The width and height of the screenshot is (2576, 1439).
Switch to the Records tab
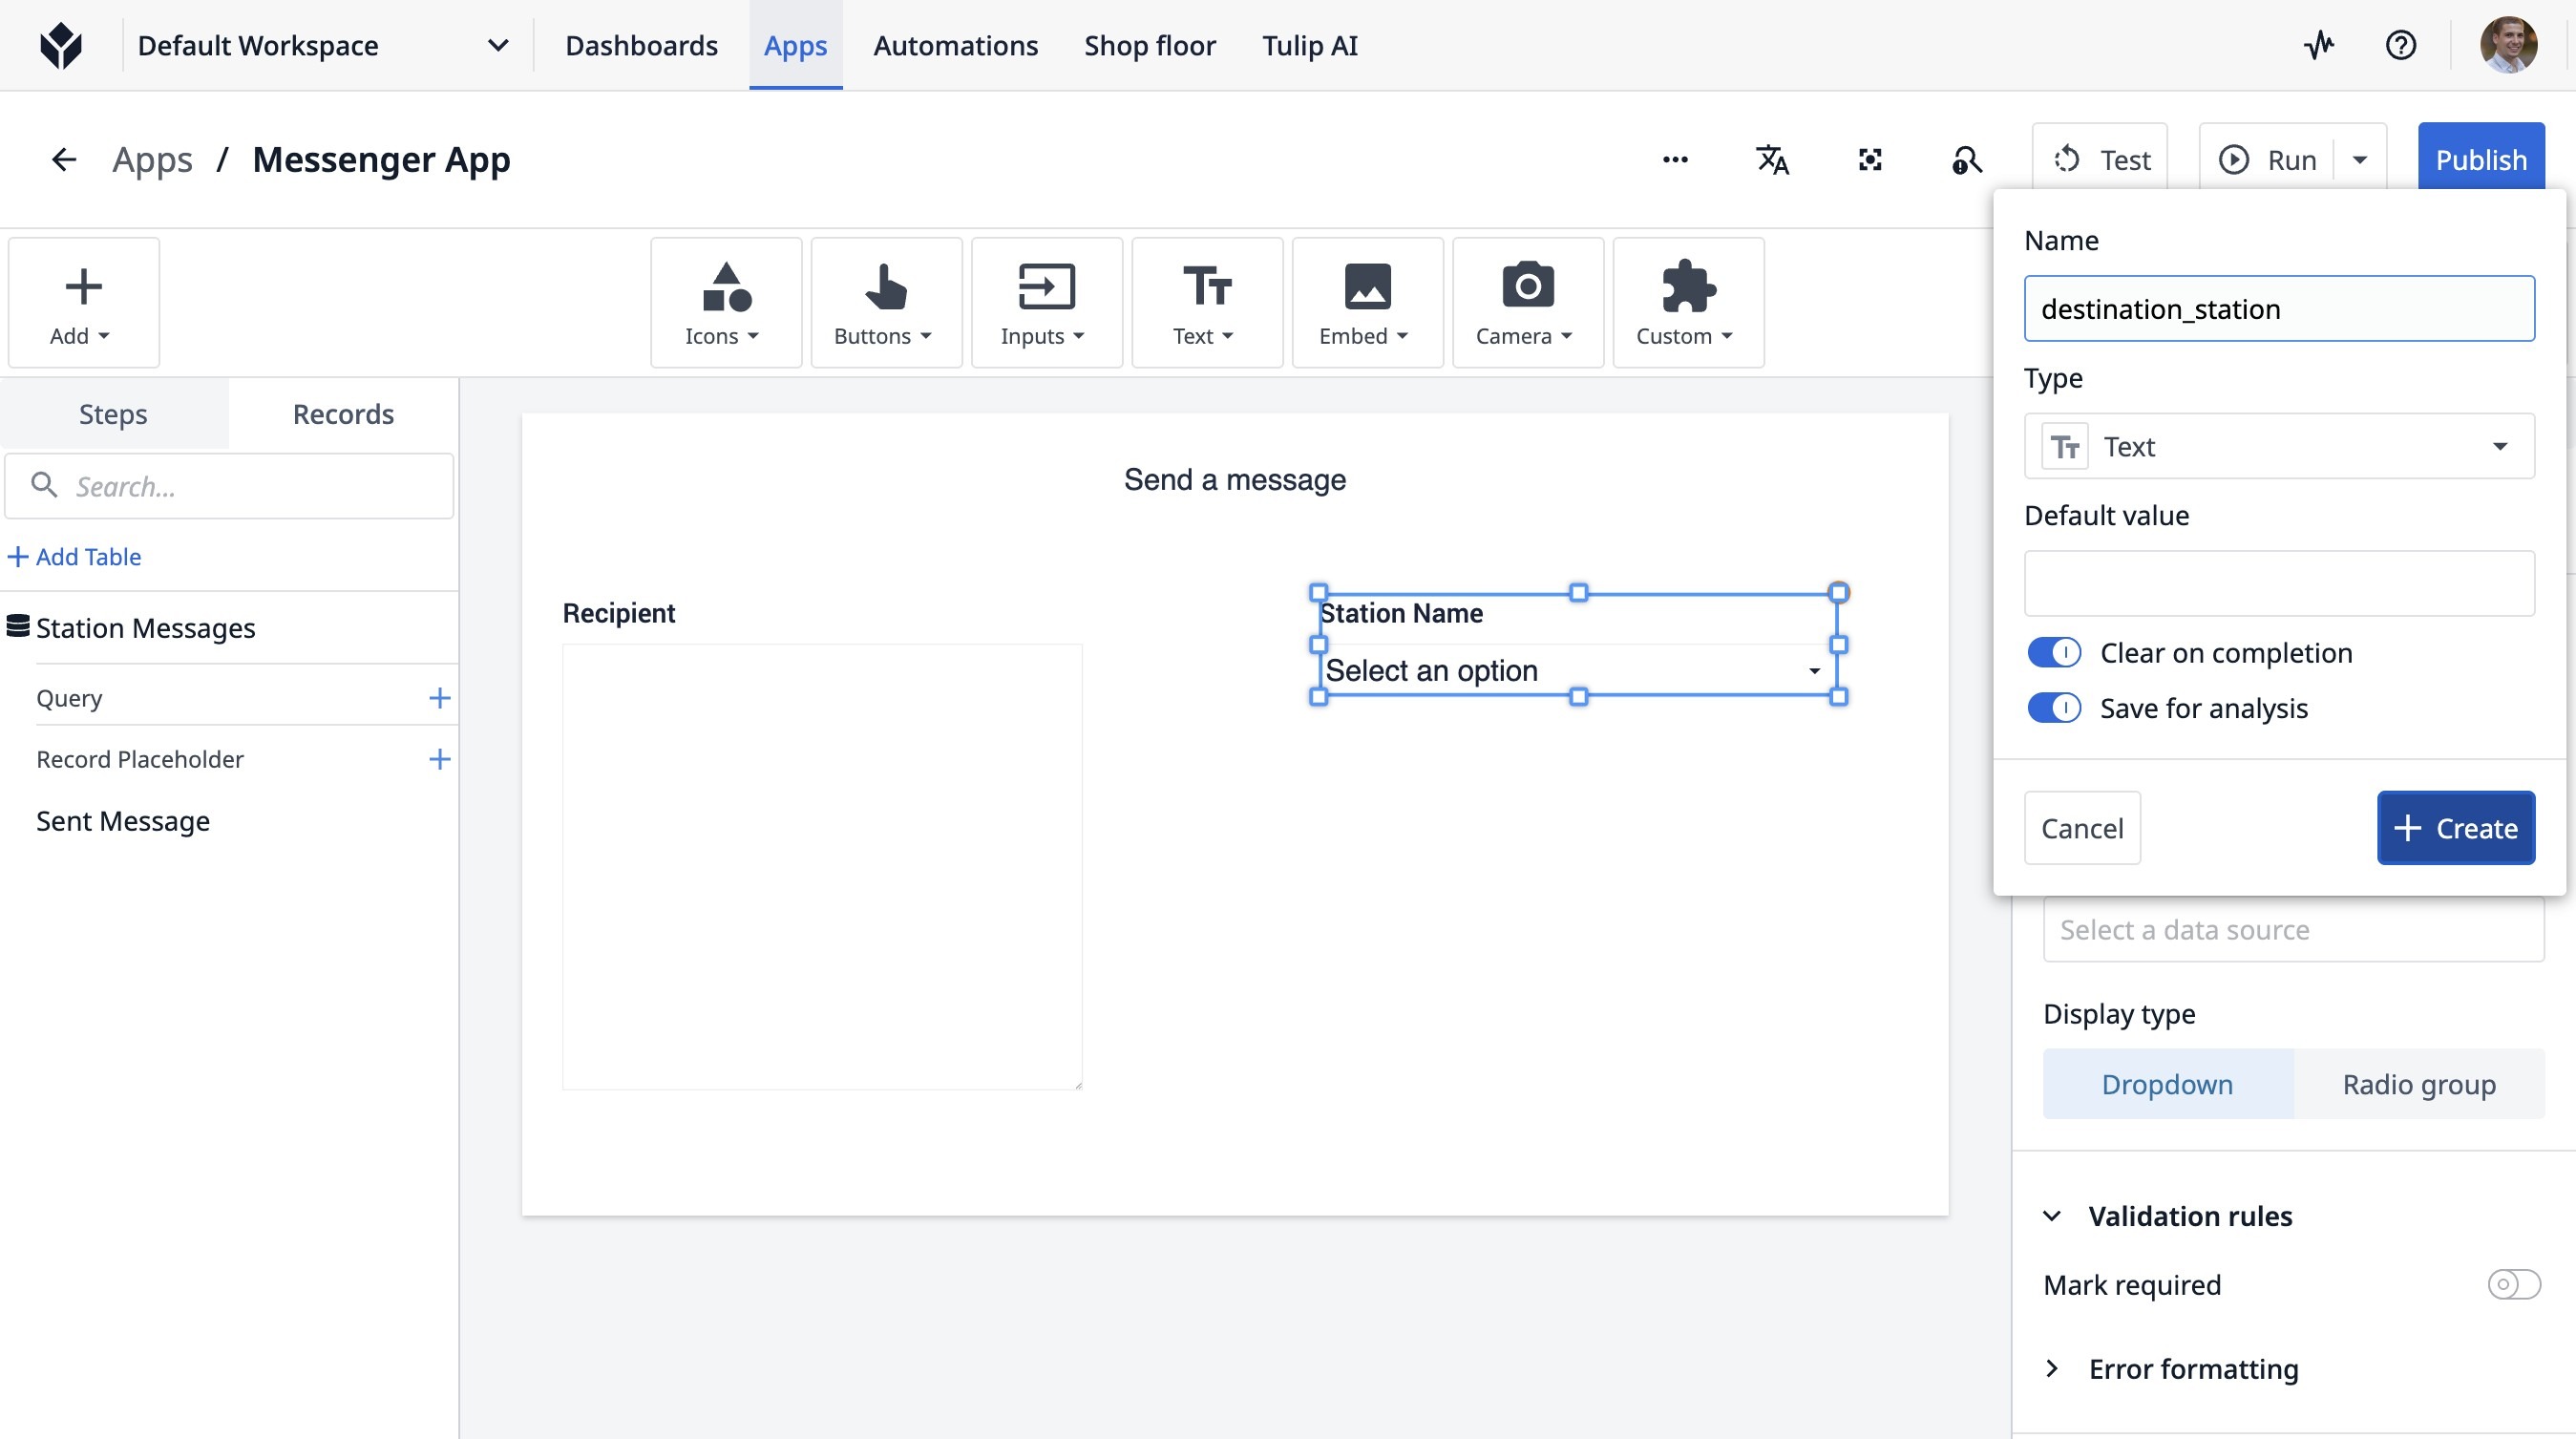click(343, 414)
